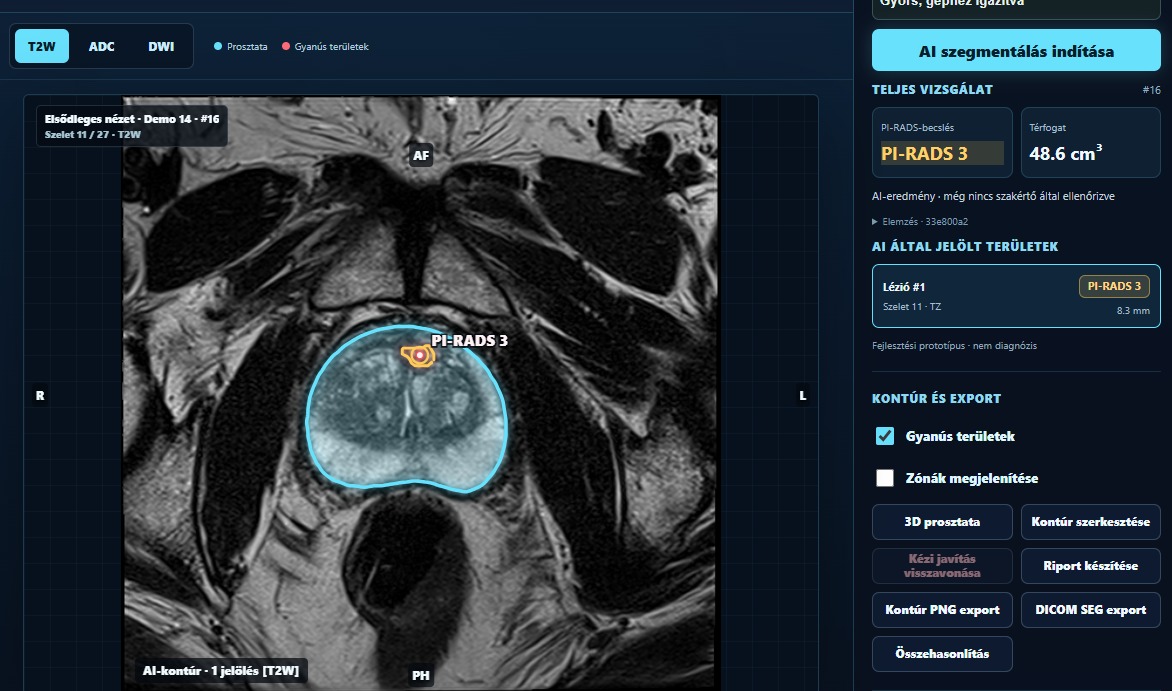
Task: Open the DWI sequence tab
Action: pos(161,46)
